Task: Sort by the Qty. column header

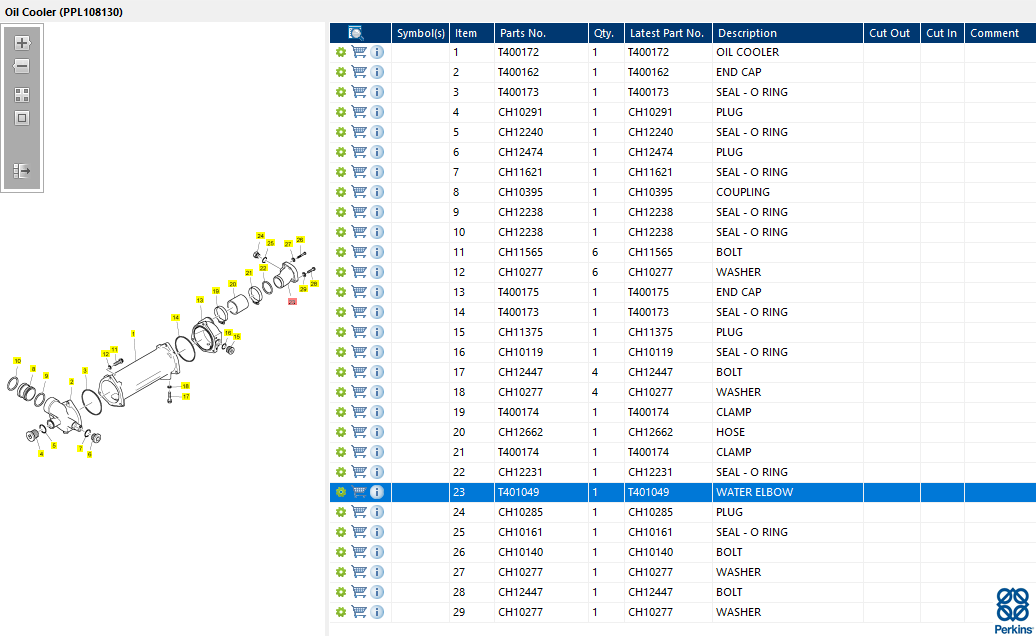Action: (607, 33)
